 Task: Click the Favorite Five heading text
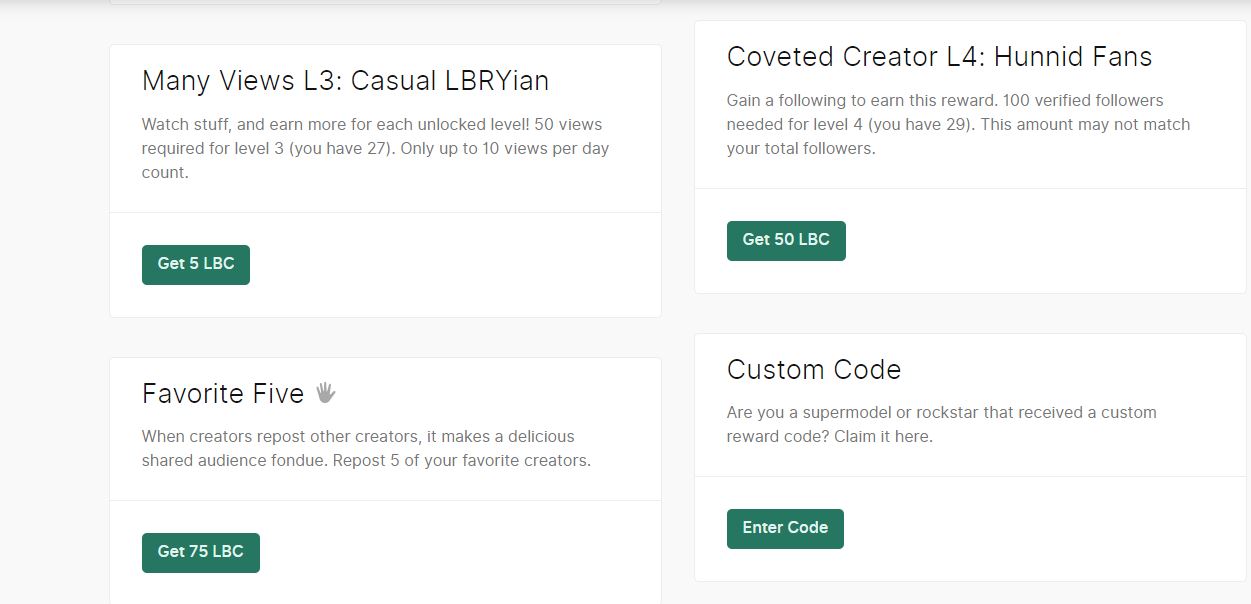tap(223, 394)
